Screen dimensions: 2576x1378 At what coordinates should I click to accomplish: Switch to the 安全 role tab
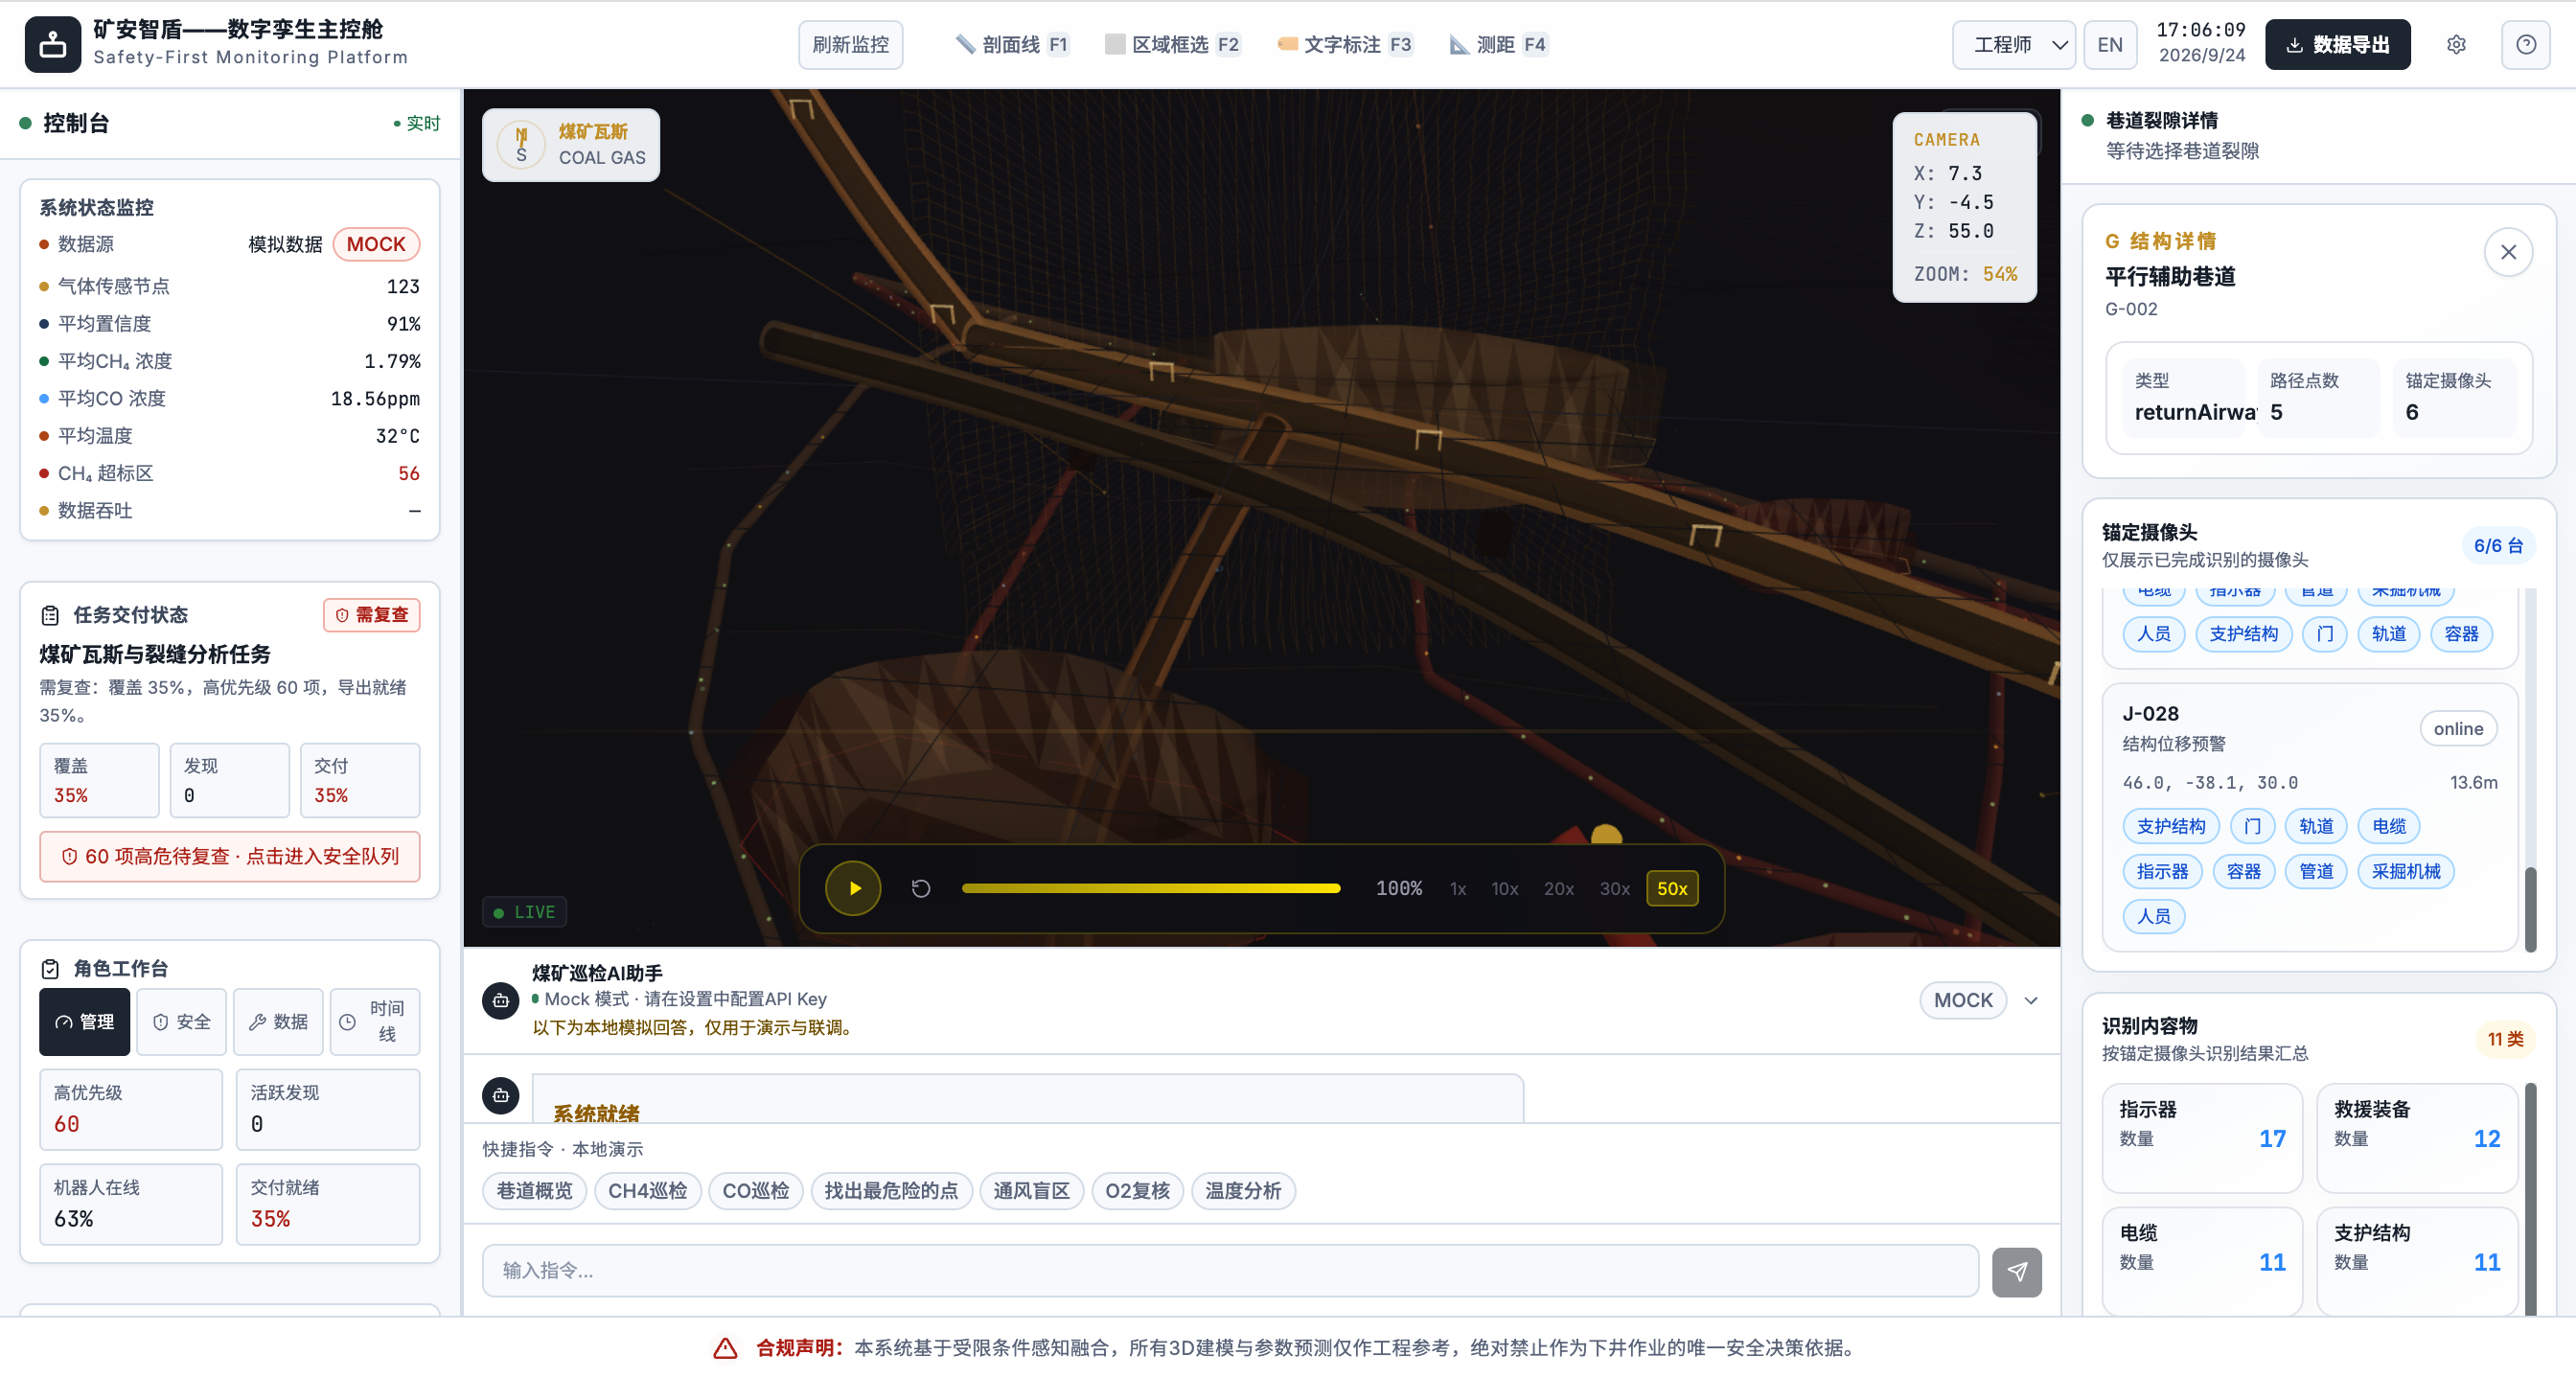click(182, 1022)
